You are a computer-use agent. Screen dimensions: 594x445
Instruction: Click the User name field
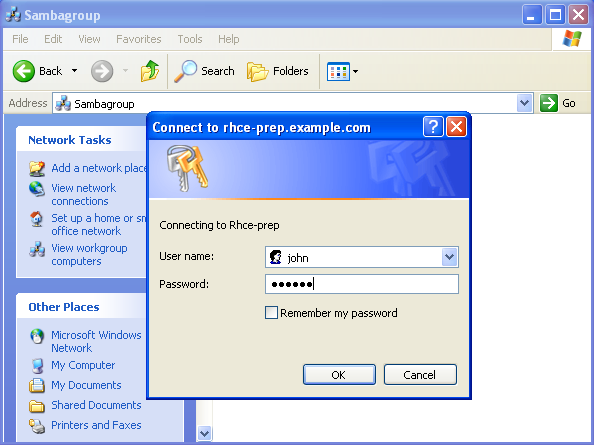click(x=362, y=257)
